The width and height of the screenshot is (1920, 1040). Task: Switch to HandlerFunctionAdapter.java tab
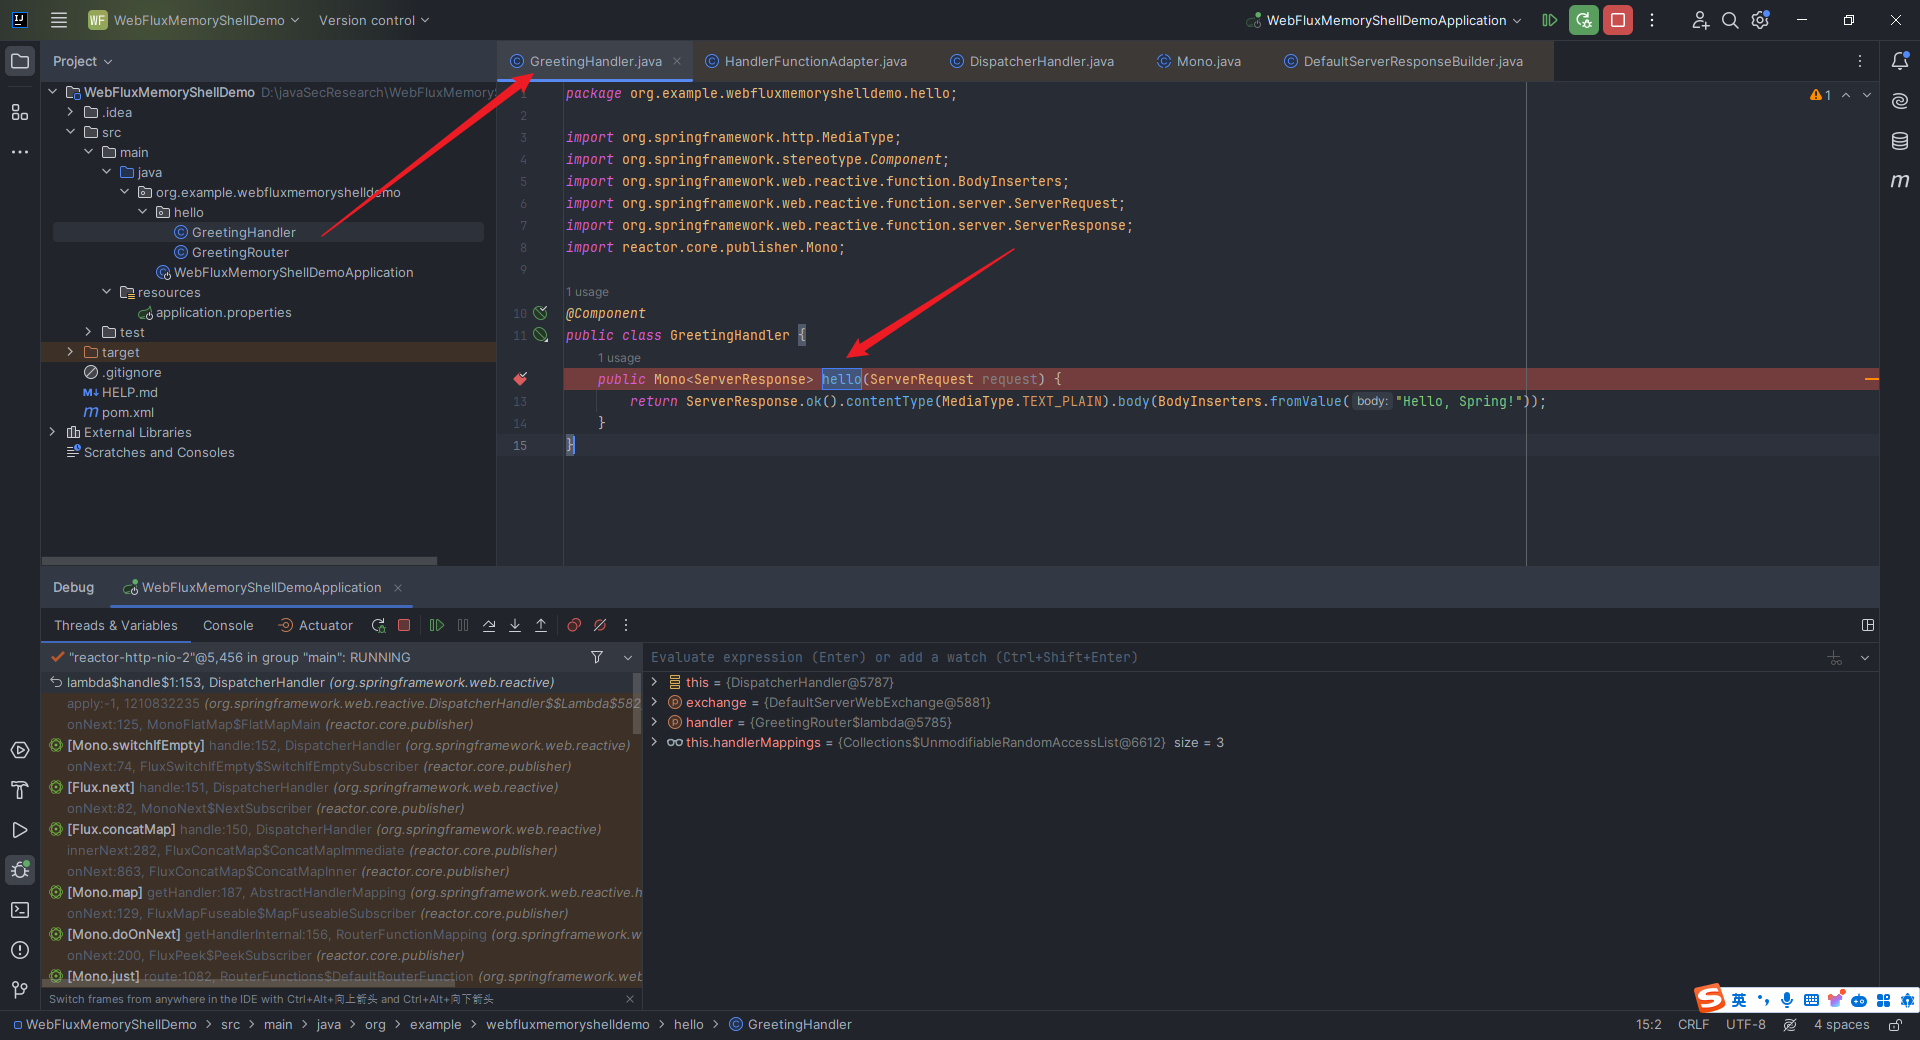(x=805, y=61)
